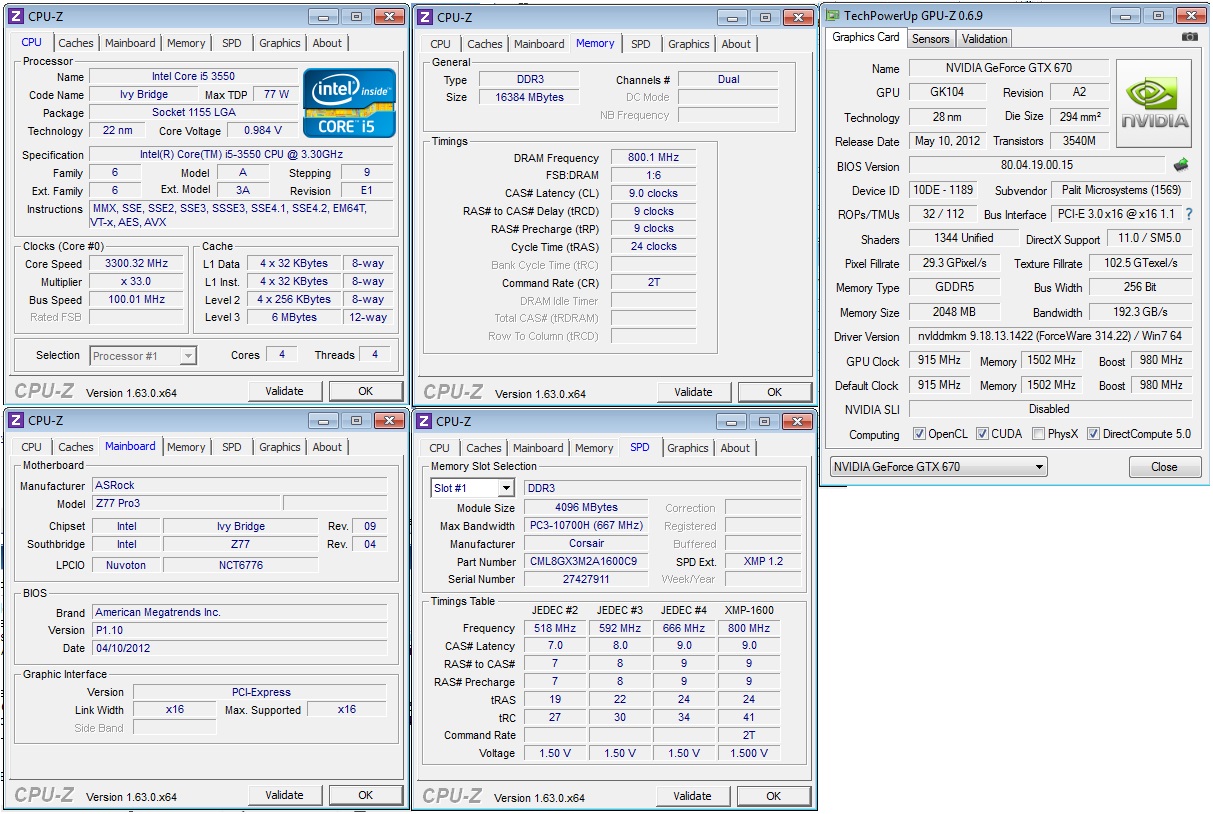Switch to the Sensors tab in GPU-Z

(x=930, y=39)
